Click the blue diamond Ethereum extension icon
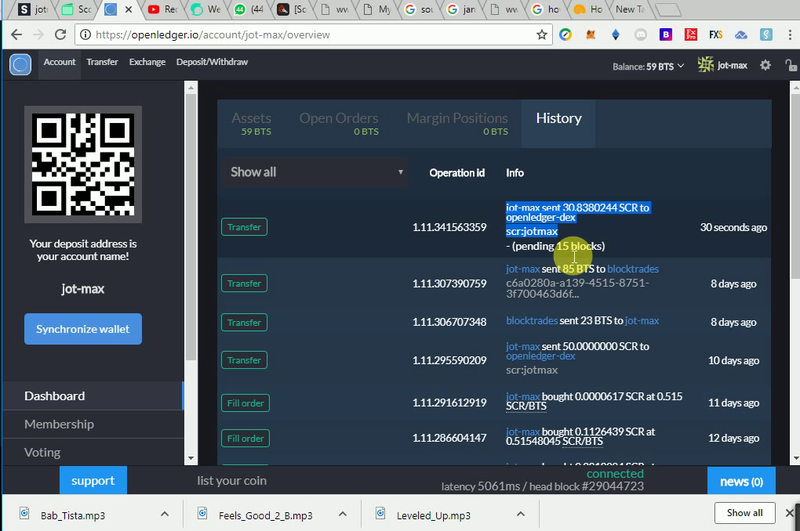Image resolution: width=800 pixels, height=531 pixels. click(x=615, y=35)
